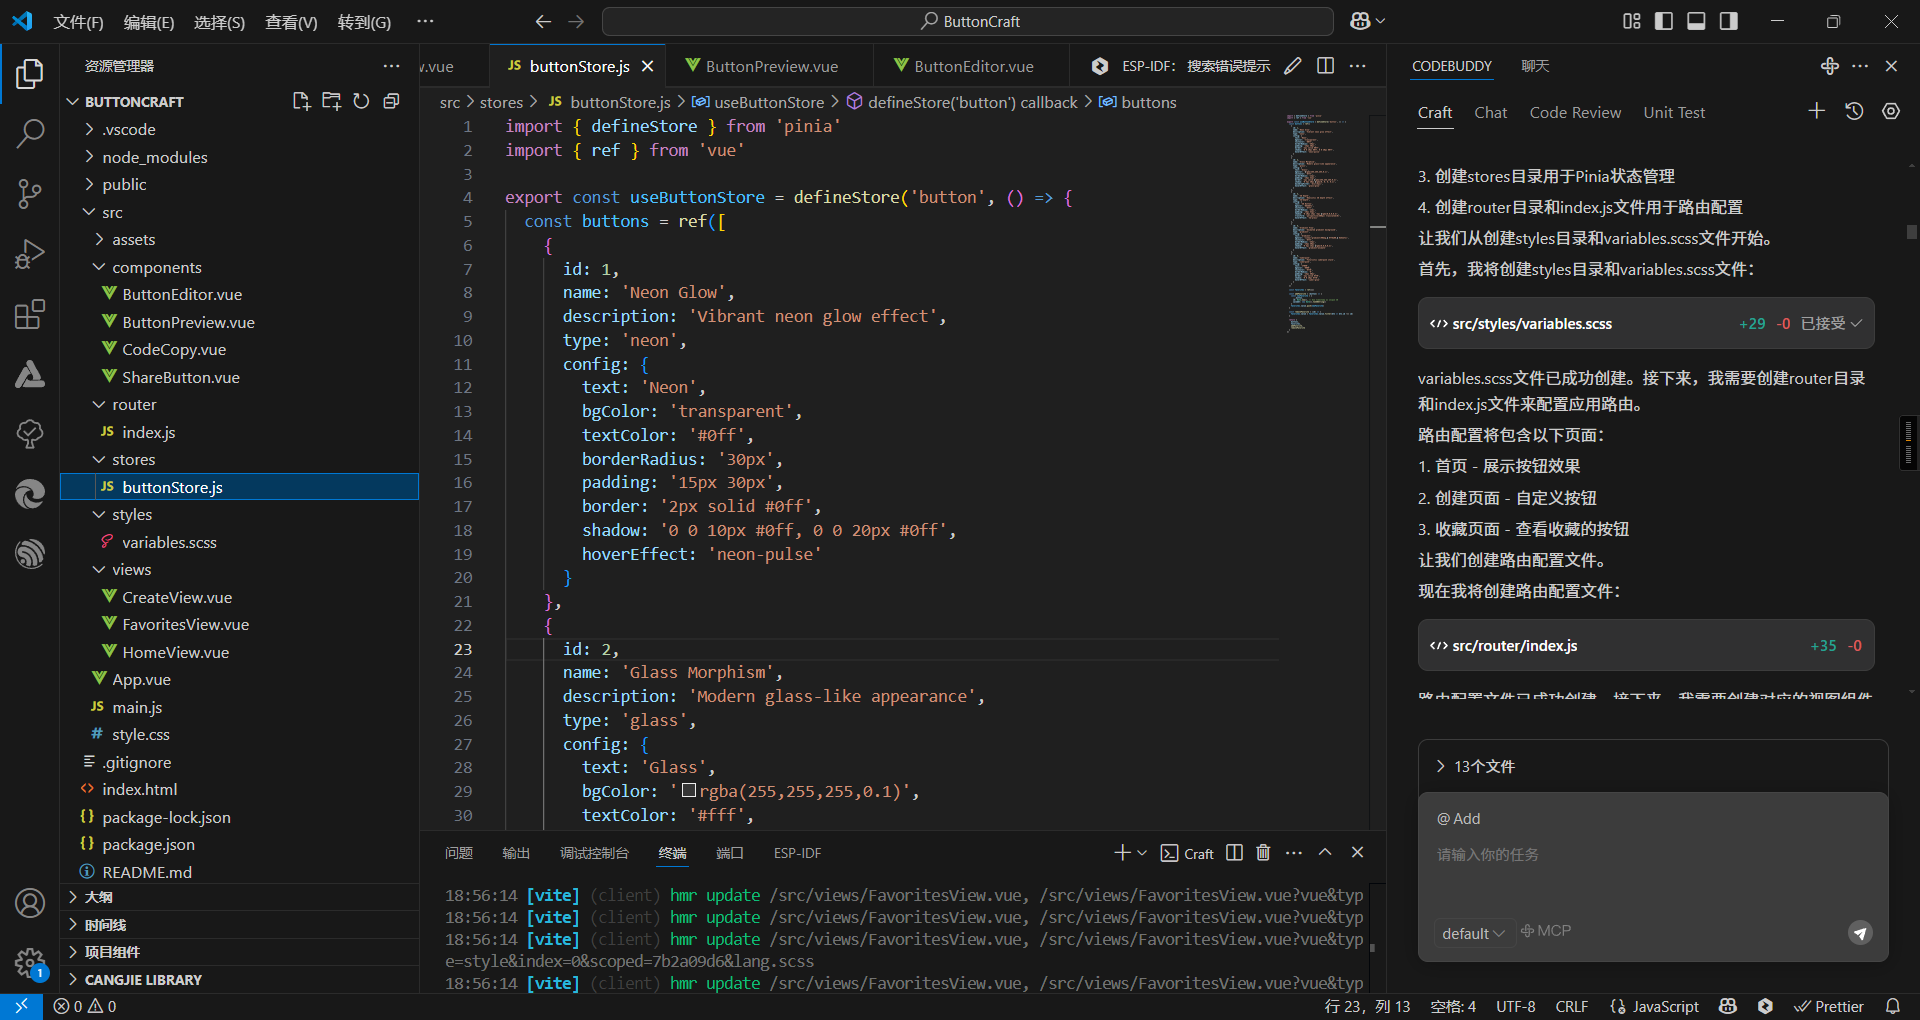Start a new CodeBuddy session with plus

tap(1817, 111)
